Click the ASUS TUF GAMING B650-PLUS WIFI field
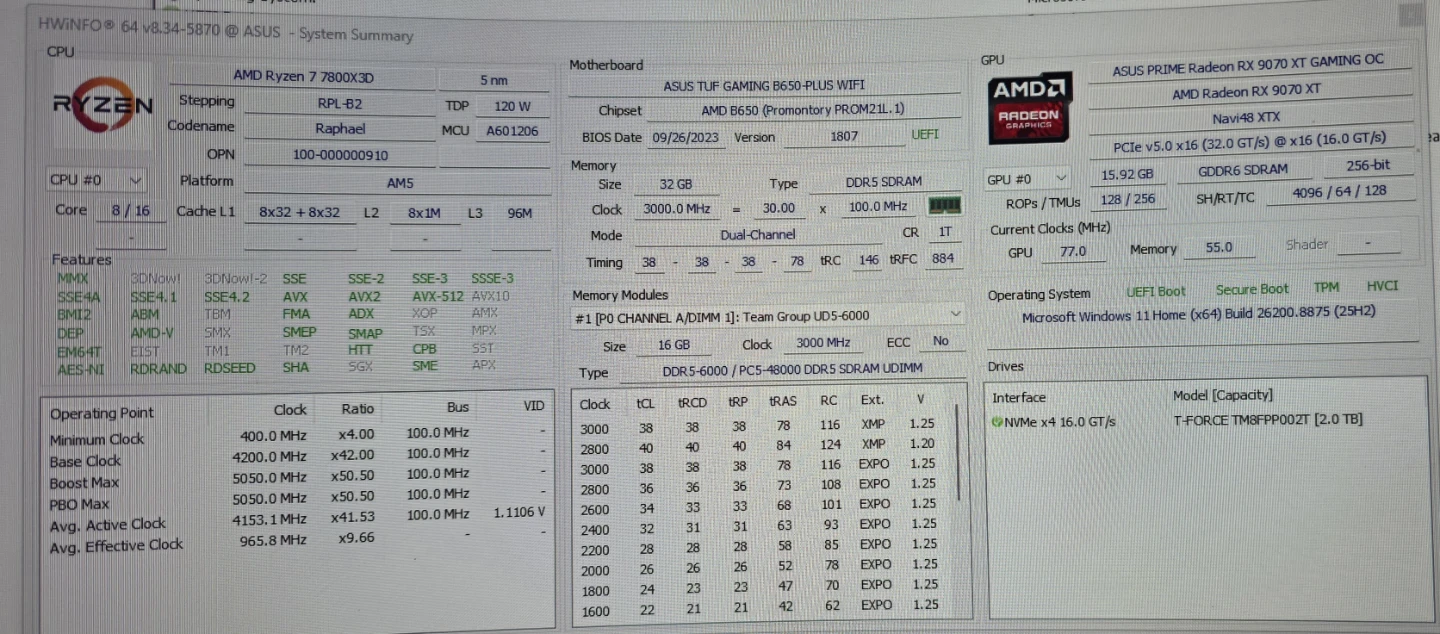The height and width of the screenshot is (634, 1440). click(764, 86)
